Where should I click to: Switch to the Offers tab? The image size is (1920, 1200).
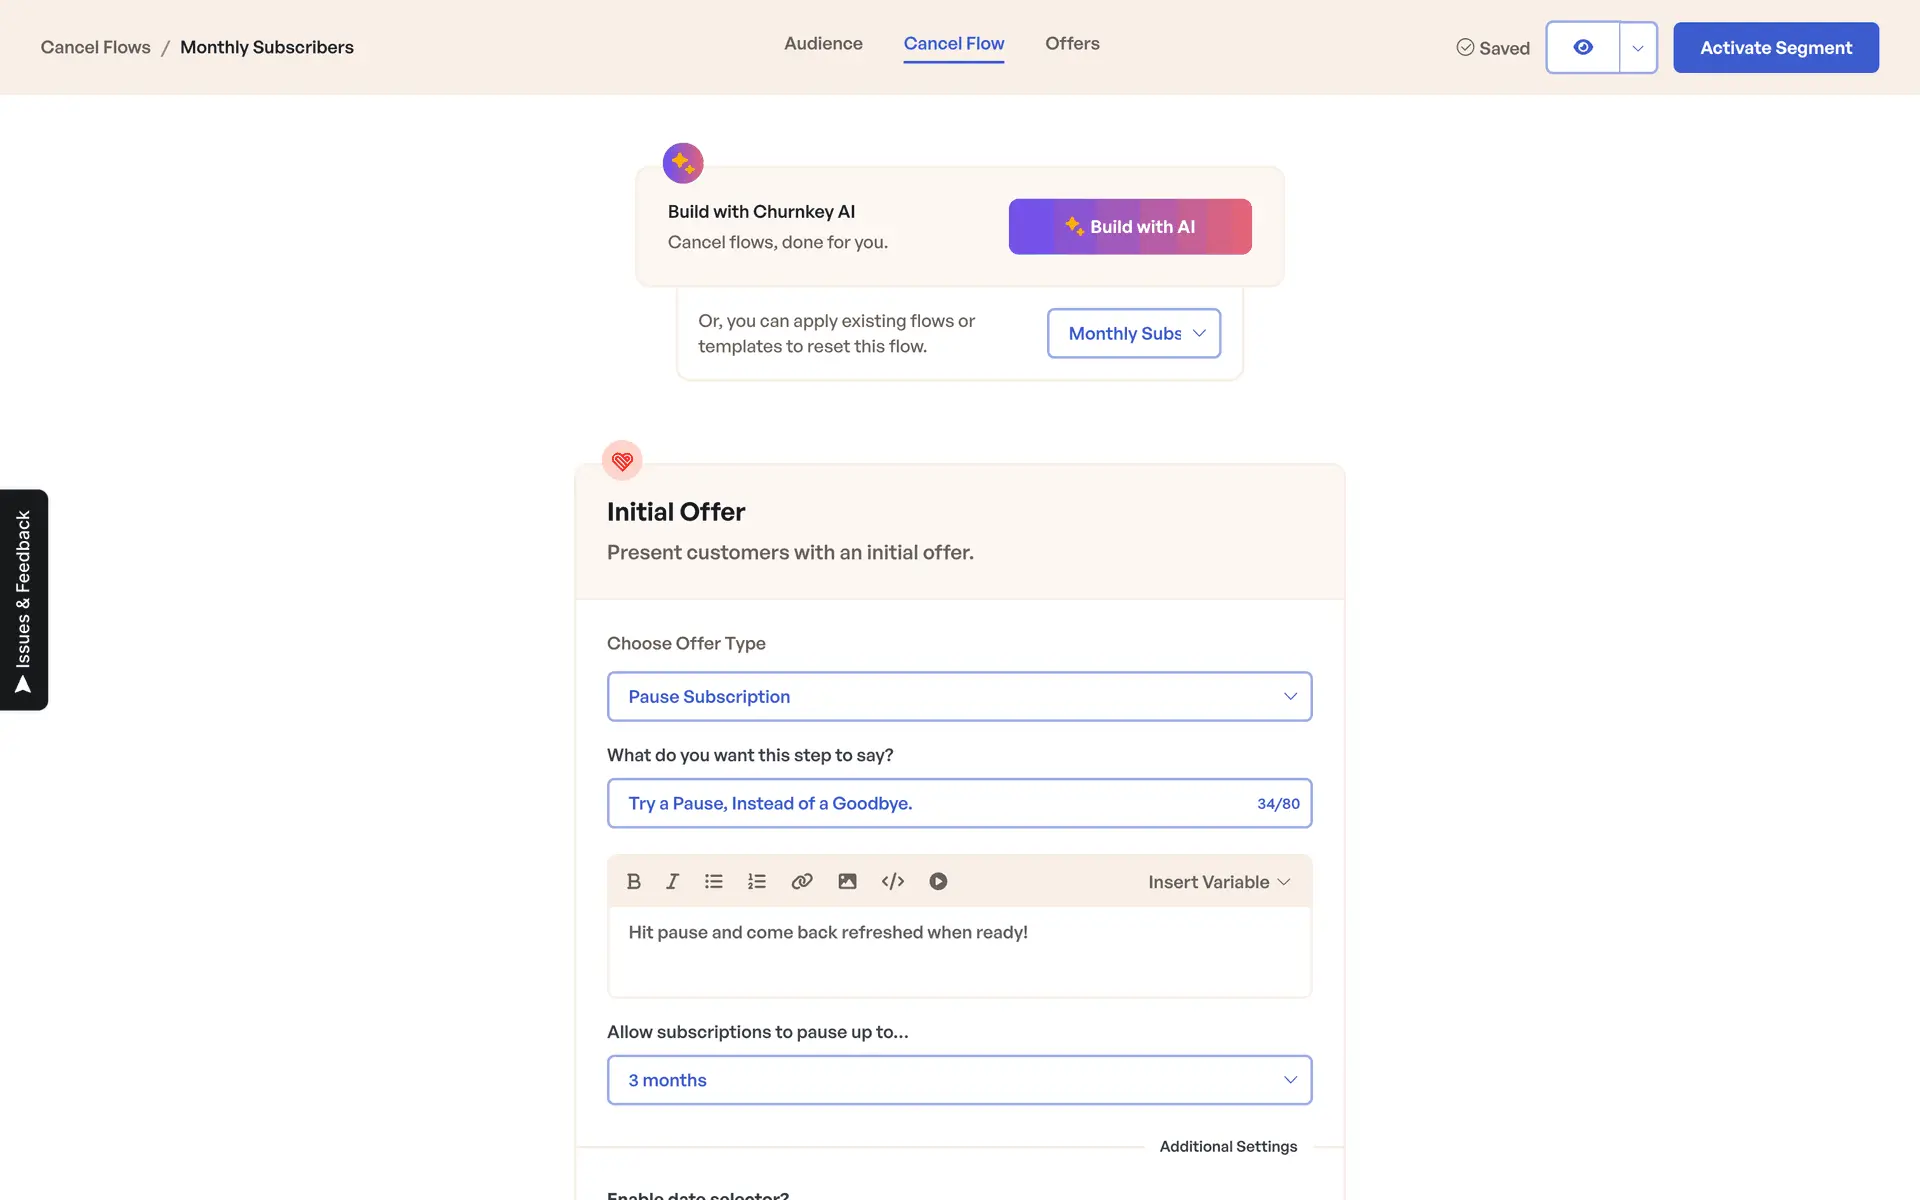point(1072,44)
